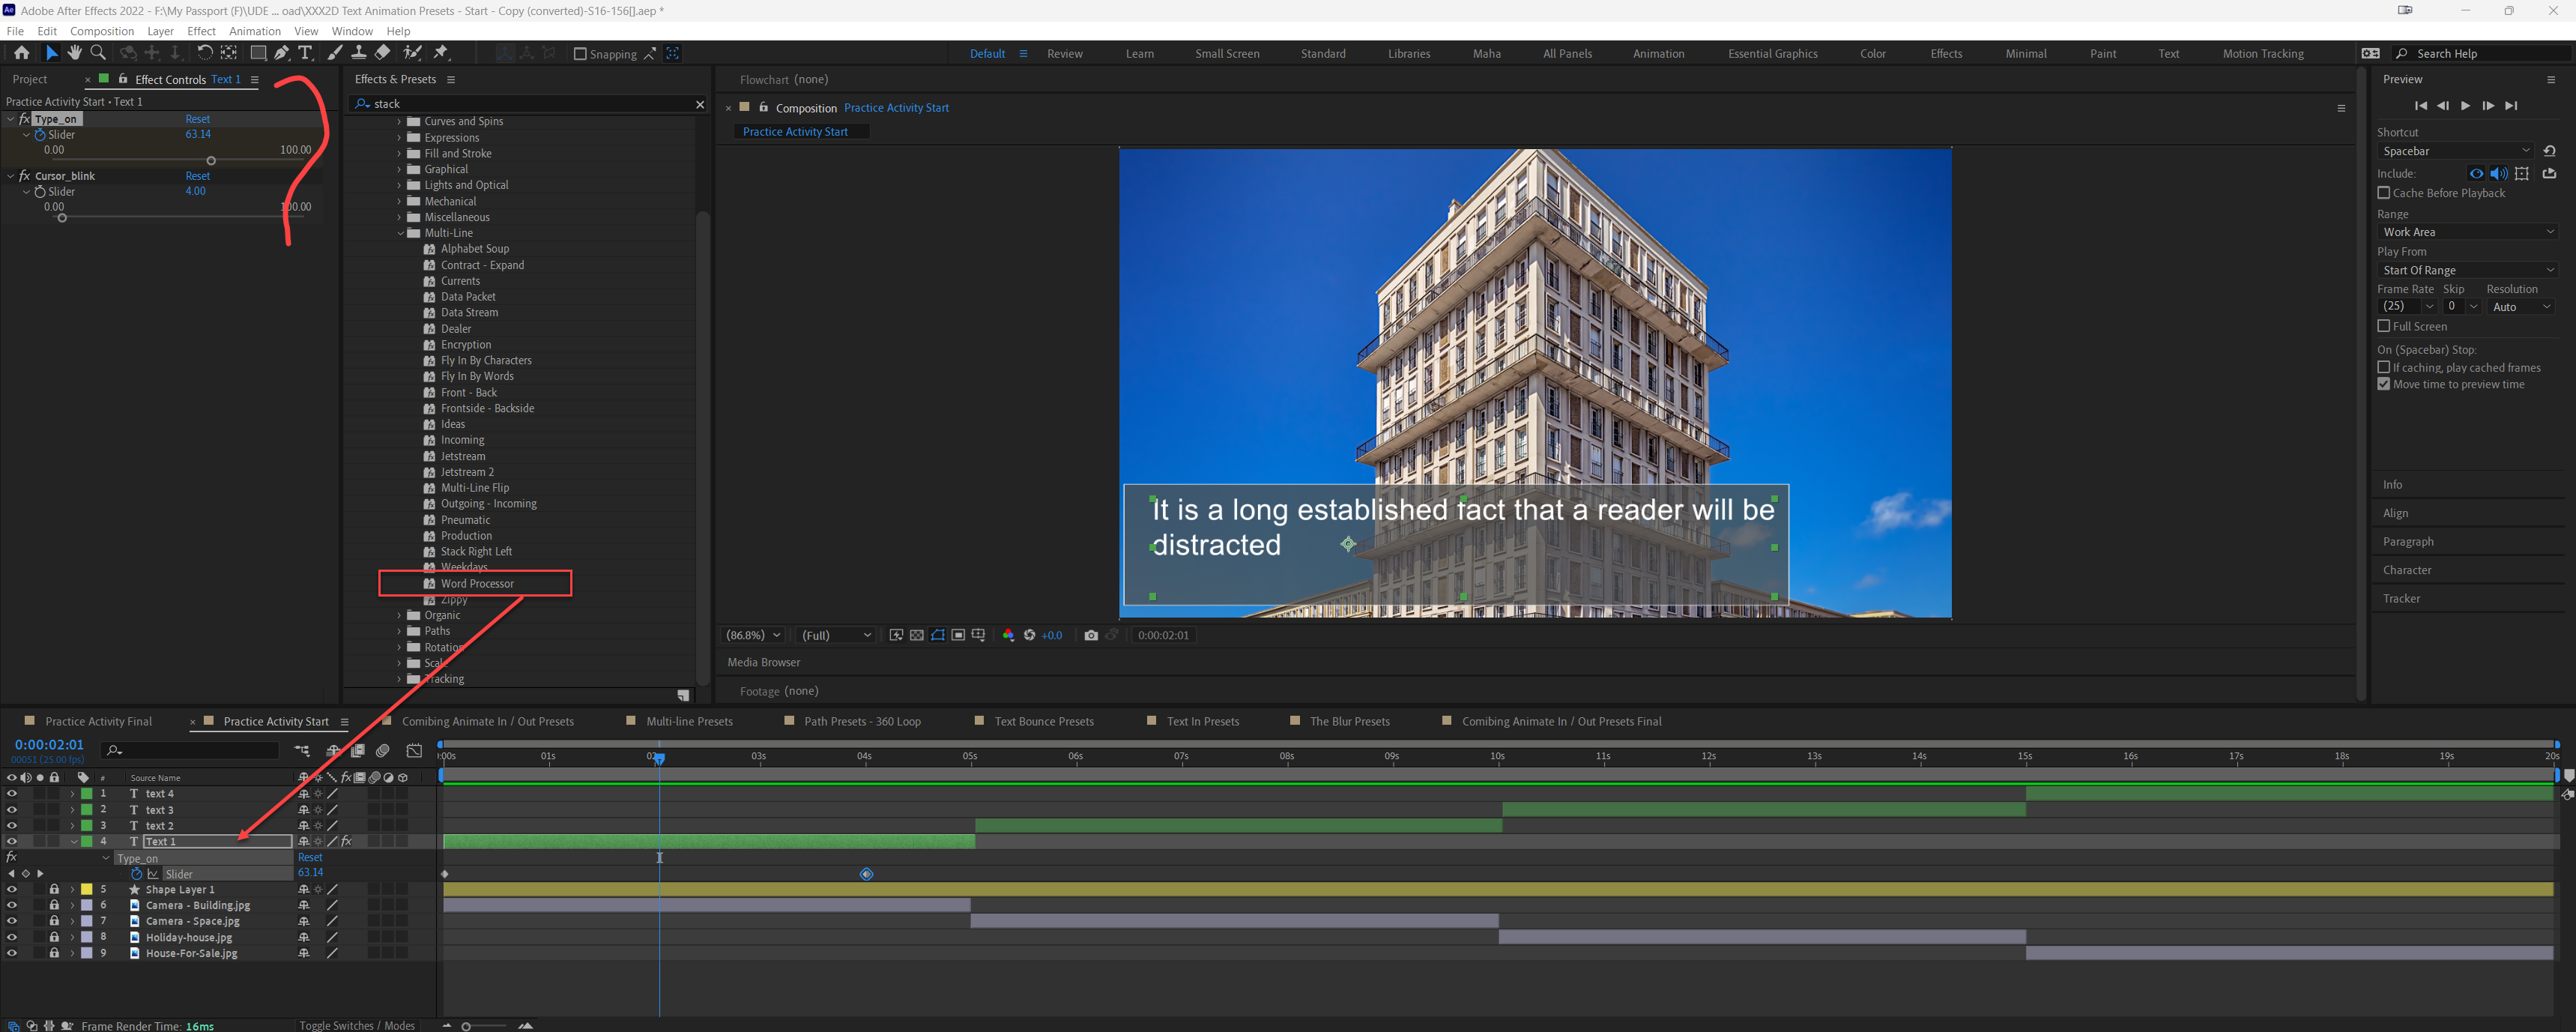
Task: Check the Cache Before Playback option
Action: coord(2384,193)
